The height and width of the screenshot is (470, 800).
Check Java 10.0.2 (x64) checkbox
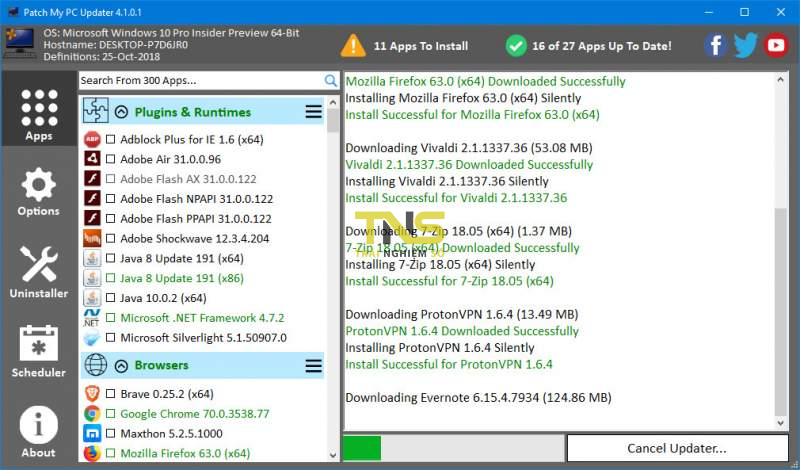click(x=110, y=298)
